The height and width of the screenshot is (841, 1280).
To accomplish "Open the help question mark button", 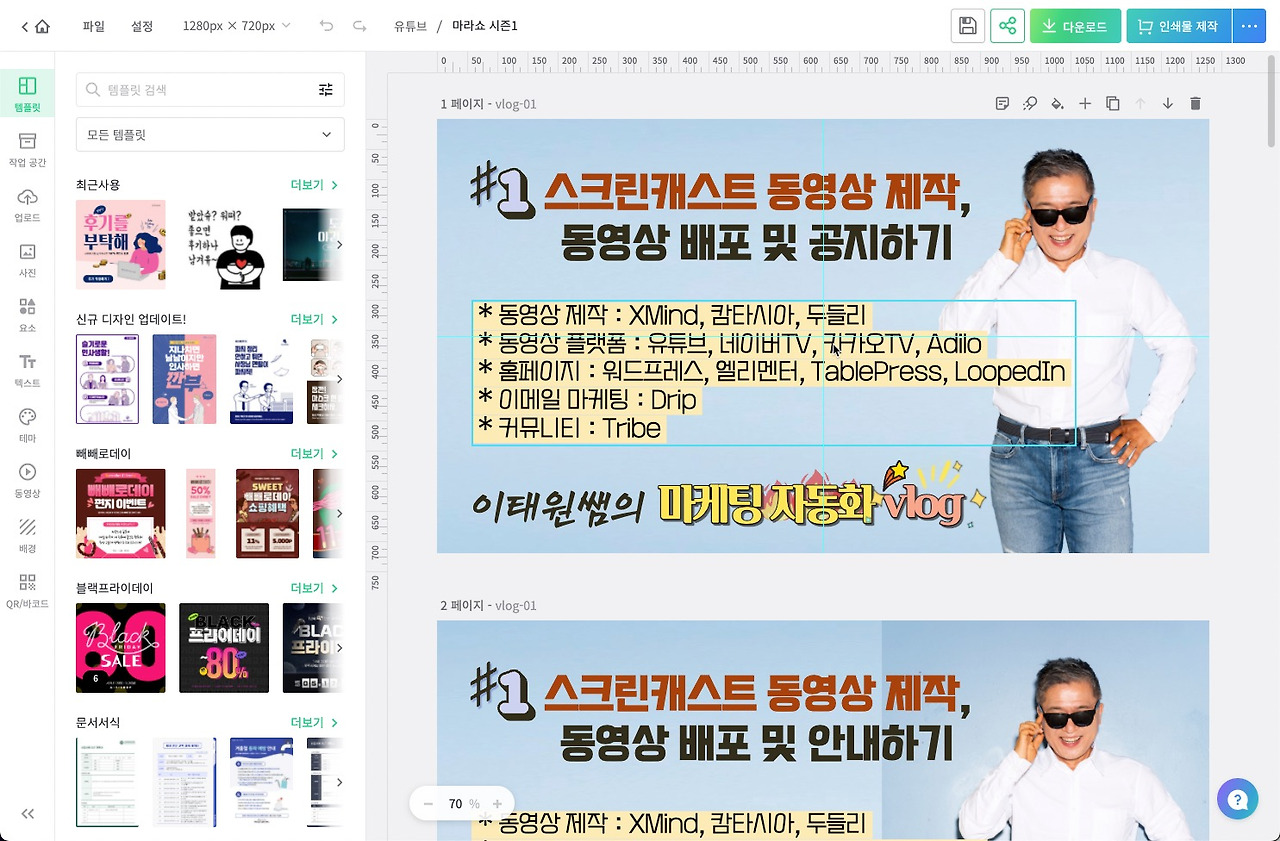I will [x=1237, y=799].
